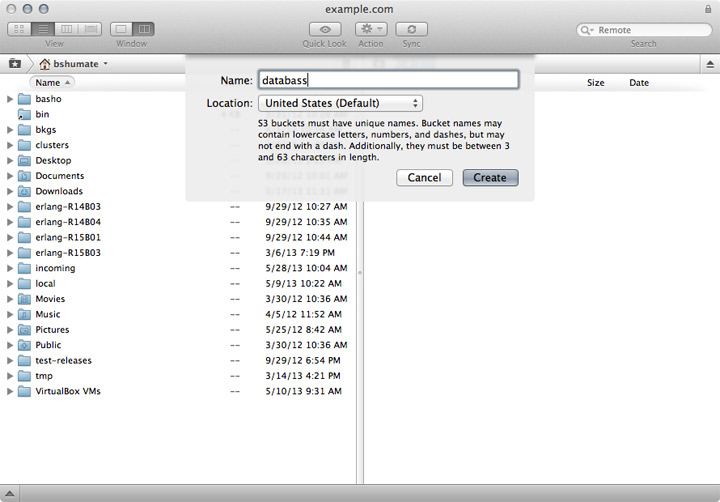Click the bshumate home icon

pyautogui.click(x=45, y=63)
